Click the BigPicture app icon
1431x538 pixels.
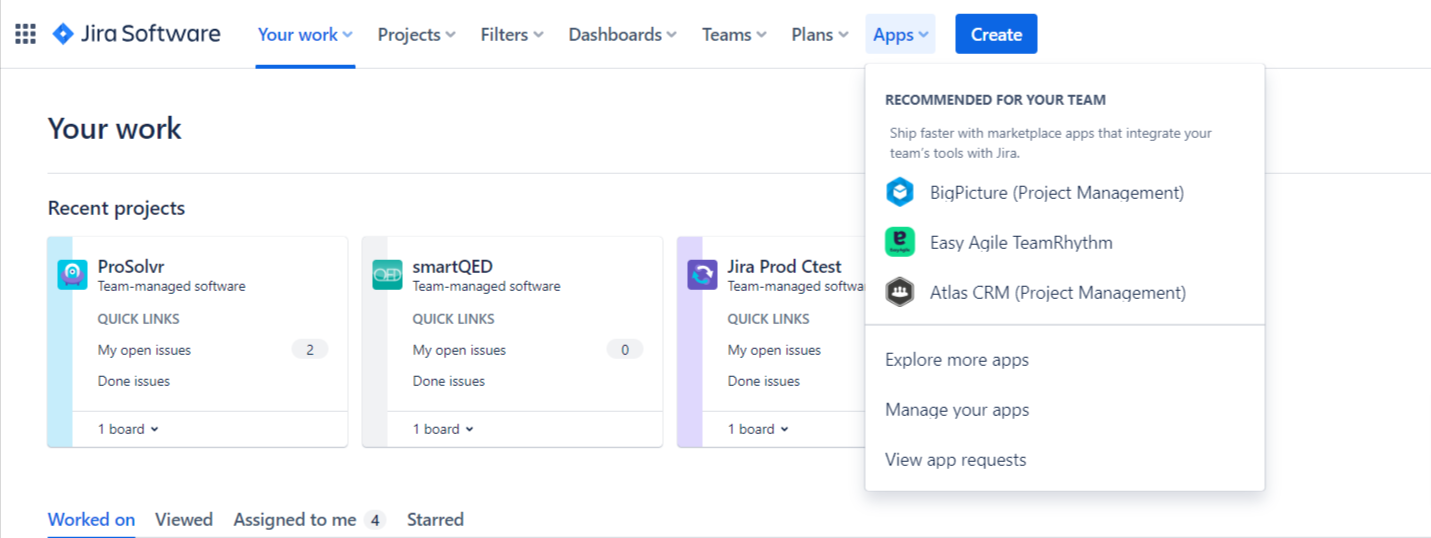coord(900,192)
